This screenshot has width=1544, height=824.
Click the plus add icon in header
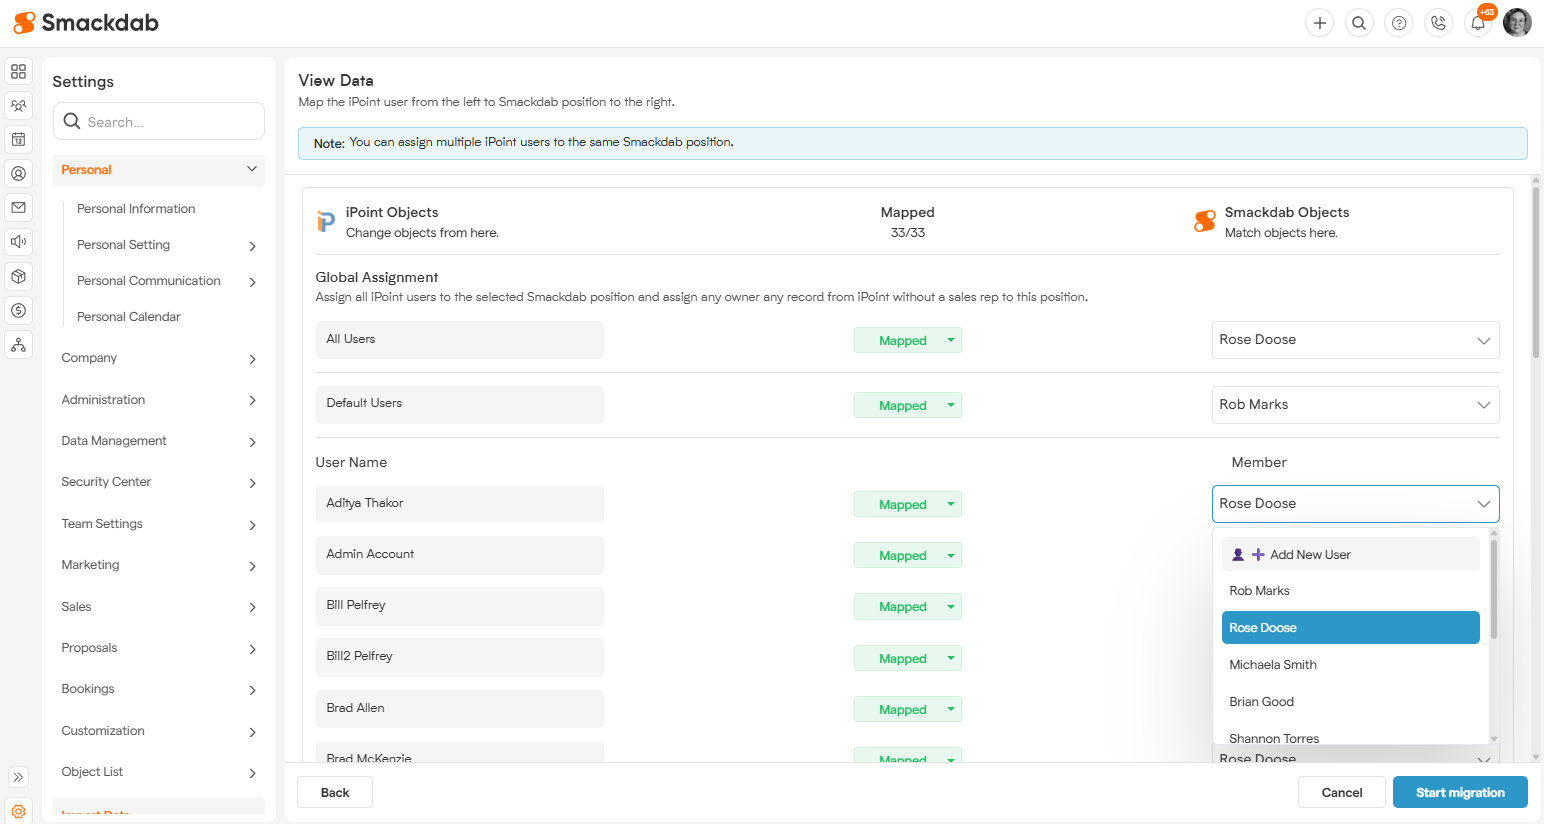1319,23
